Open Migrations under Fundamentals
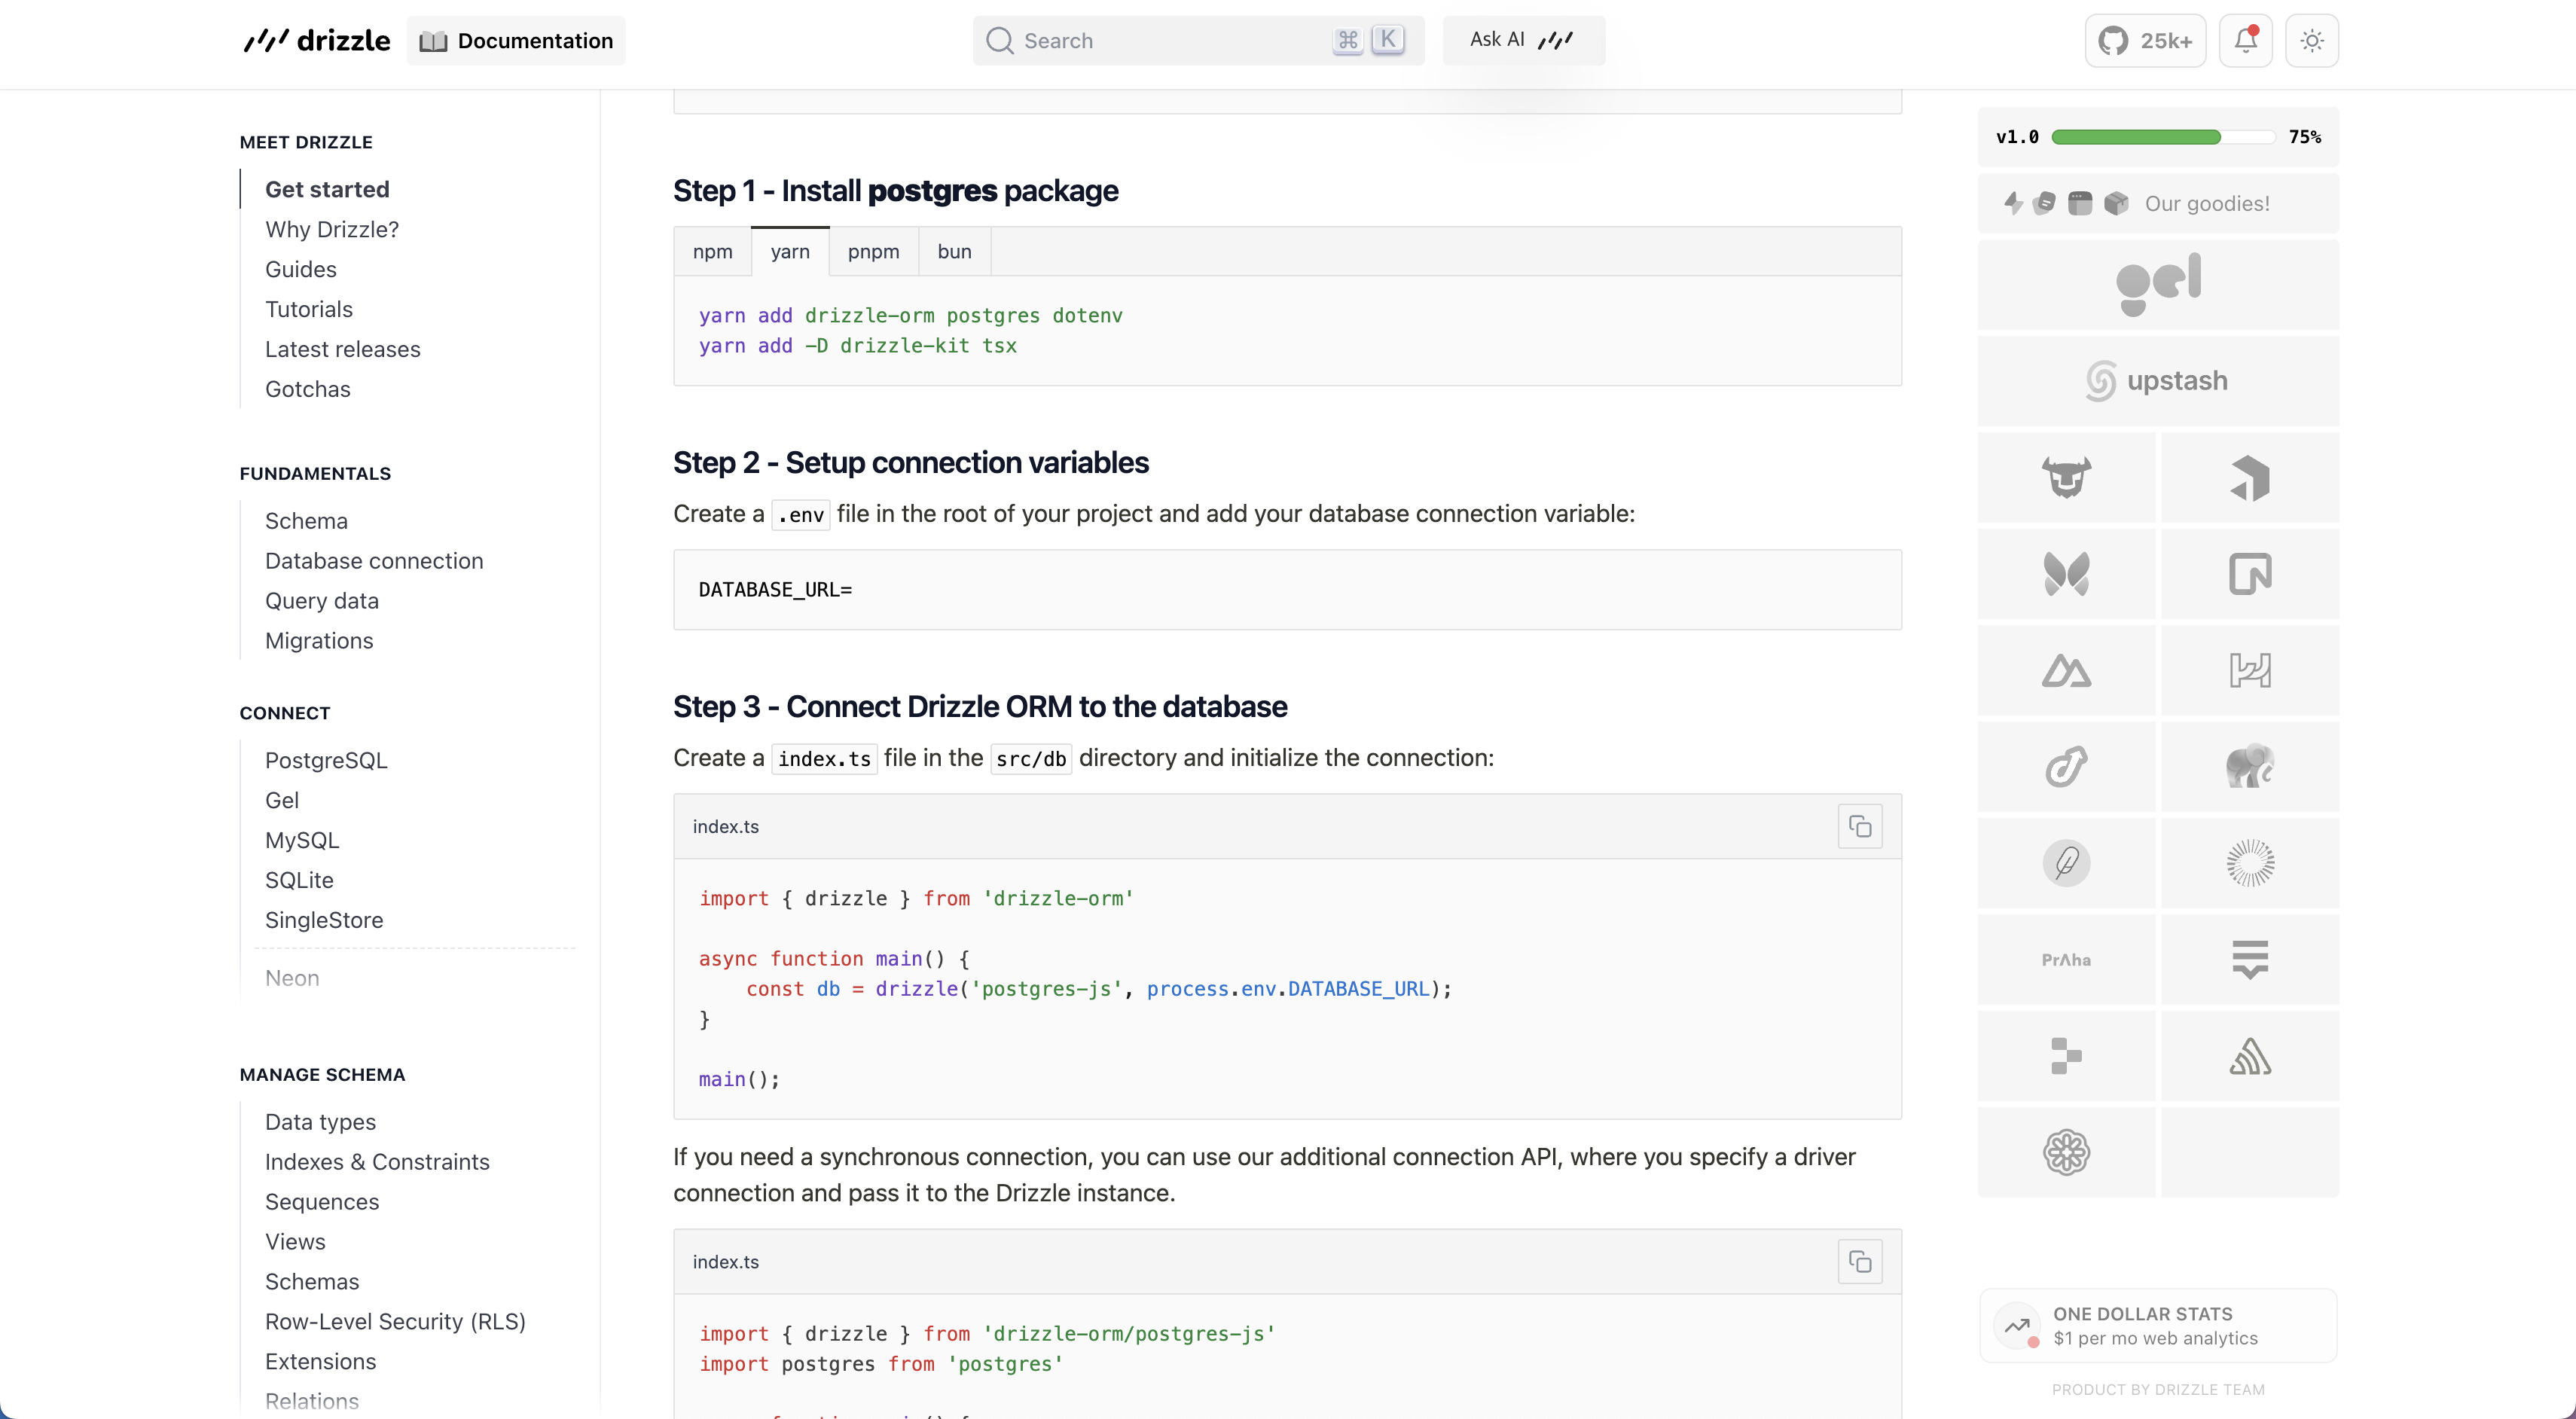 pos(319,641)
